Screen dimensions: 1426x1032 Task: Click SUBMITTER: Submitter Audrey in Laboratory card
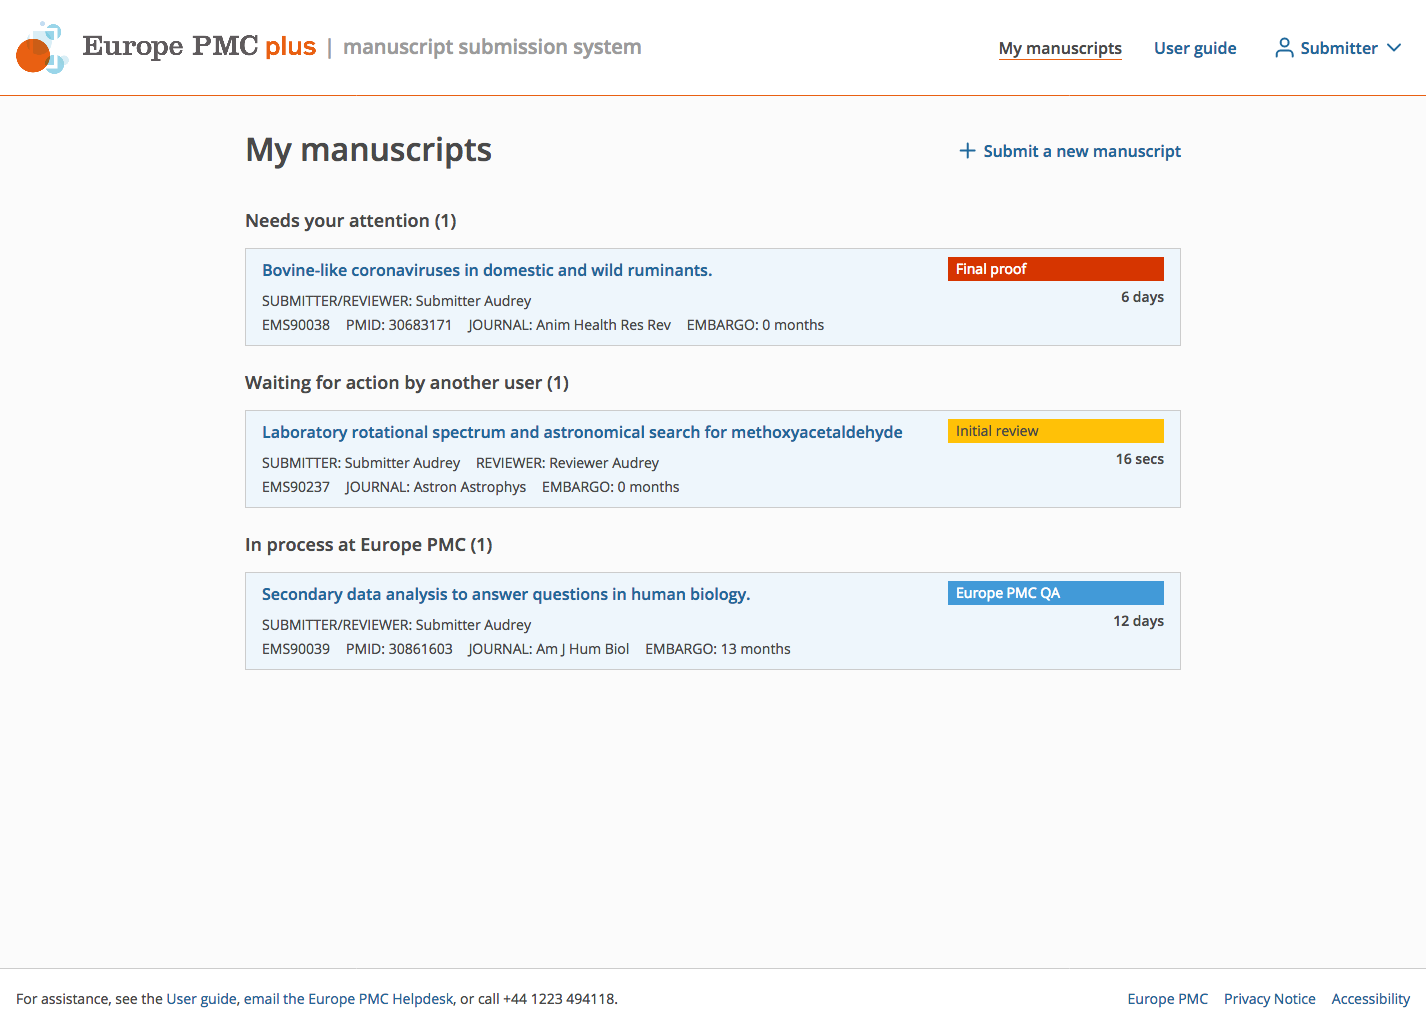361,463
